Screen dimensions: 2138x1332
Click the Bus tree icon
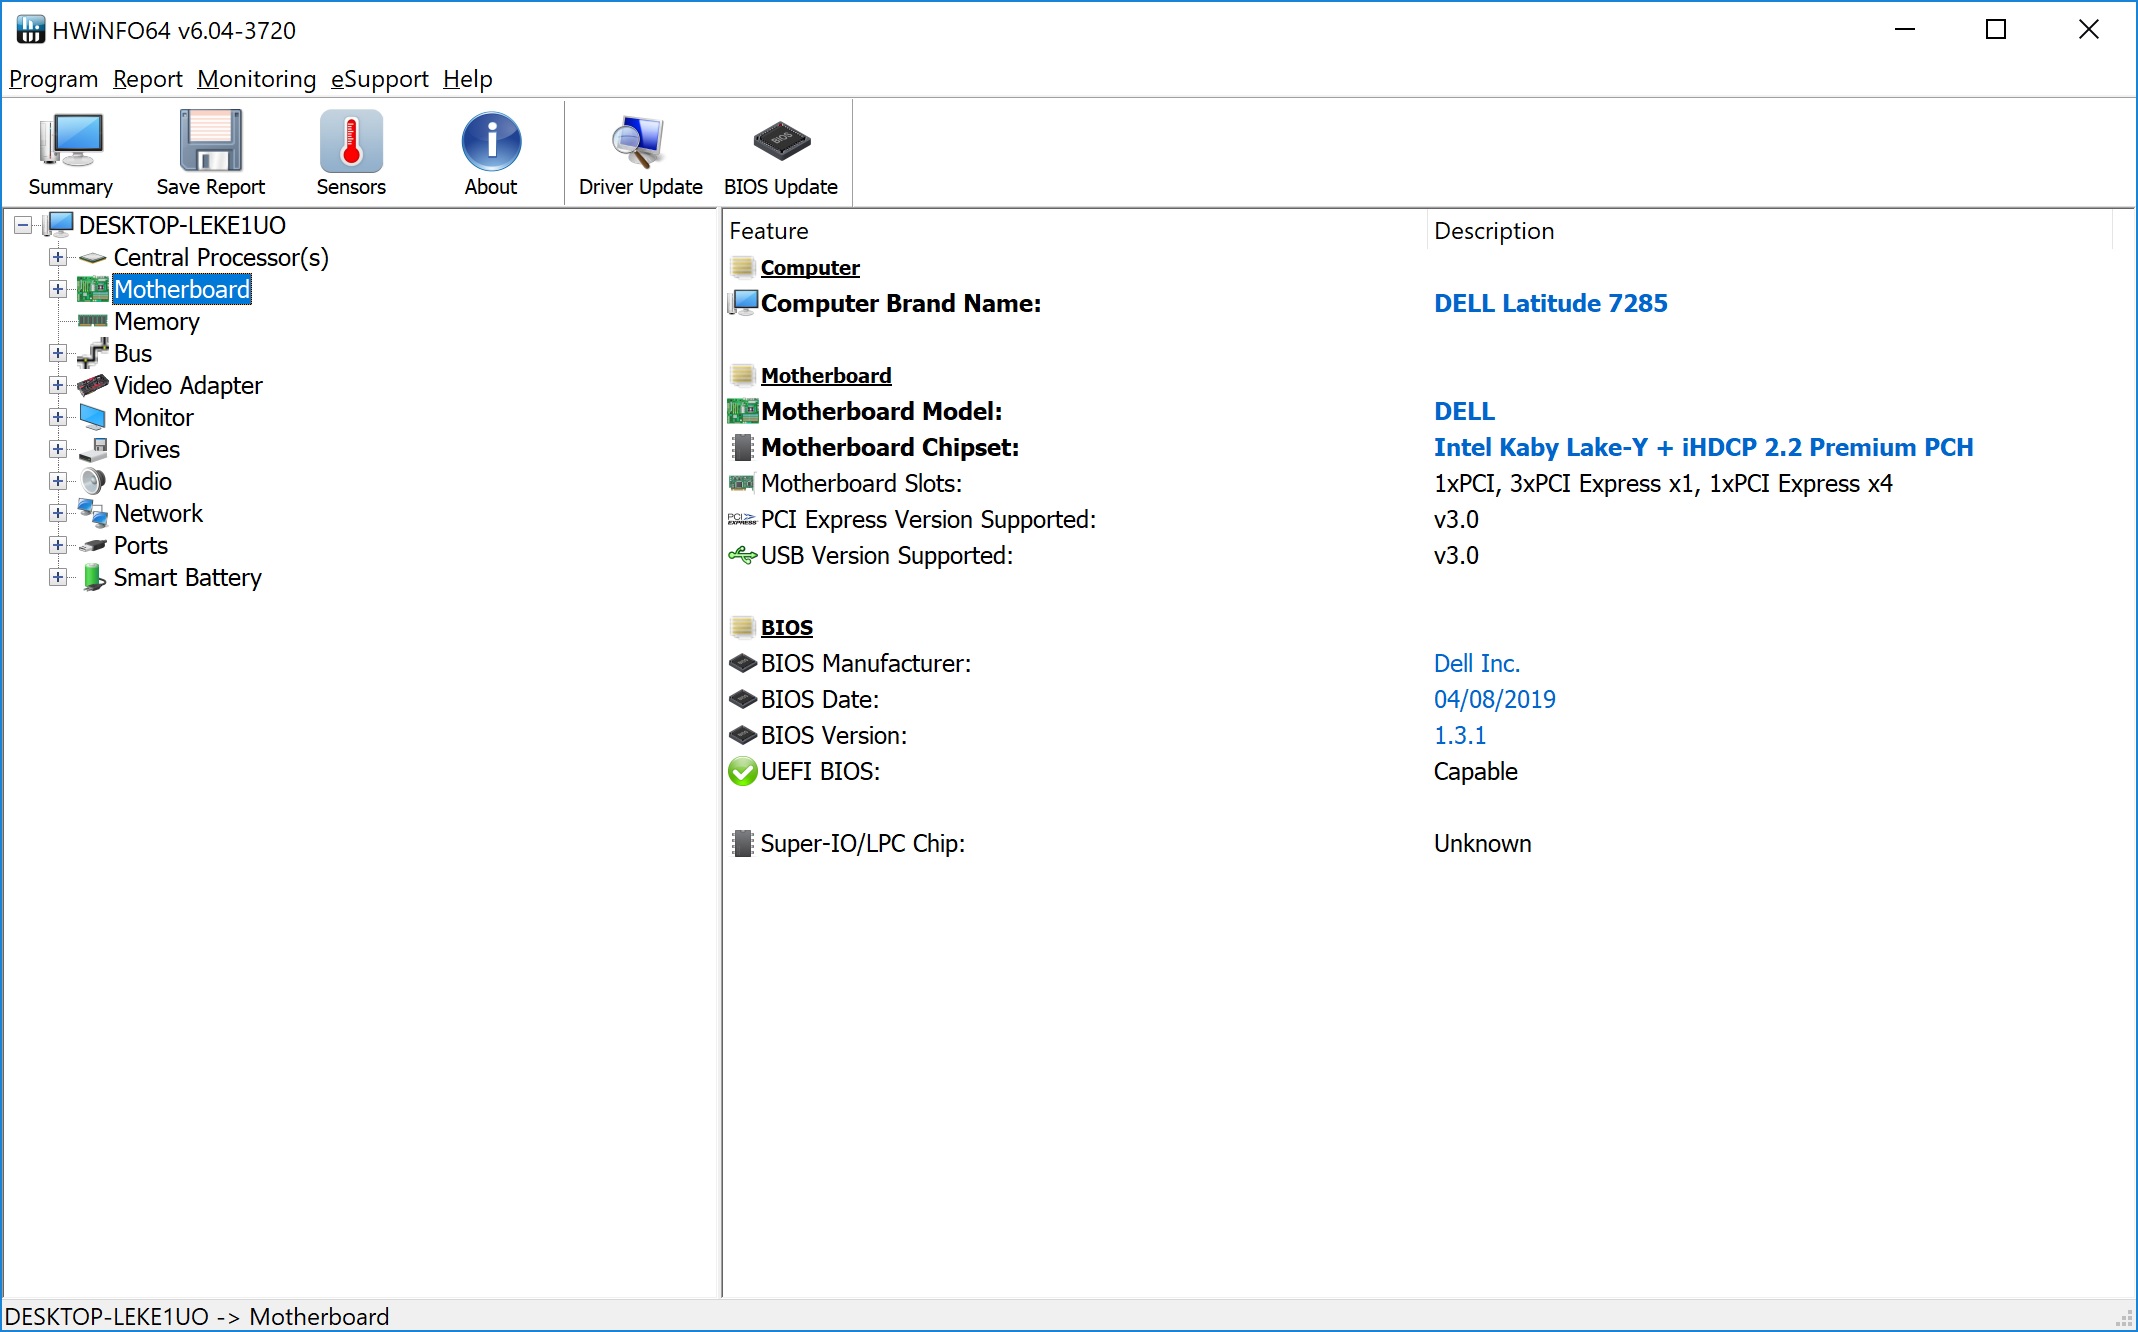[x=93, y=353]
